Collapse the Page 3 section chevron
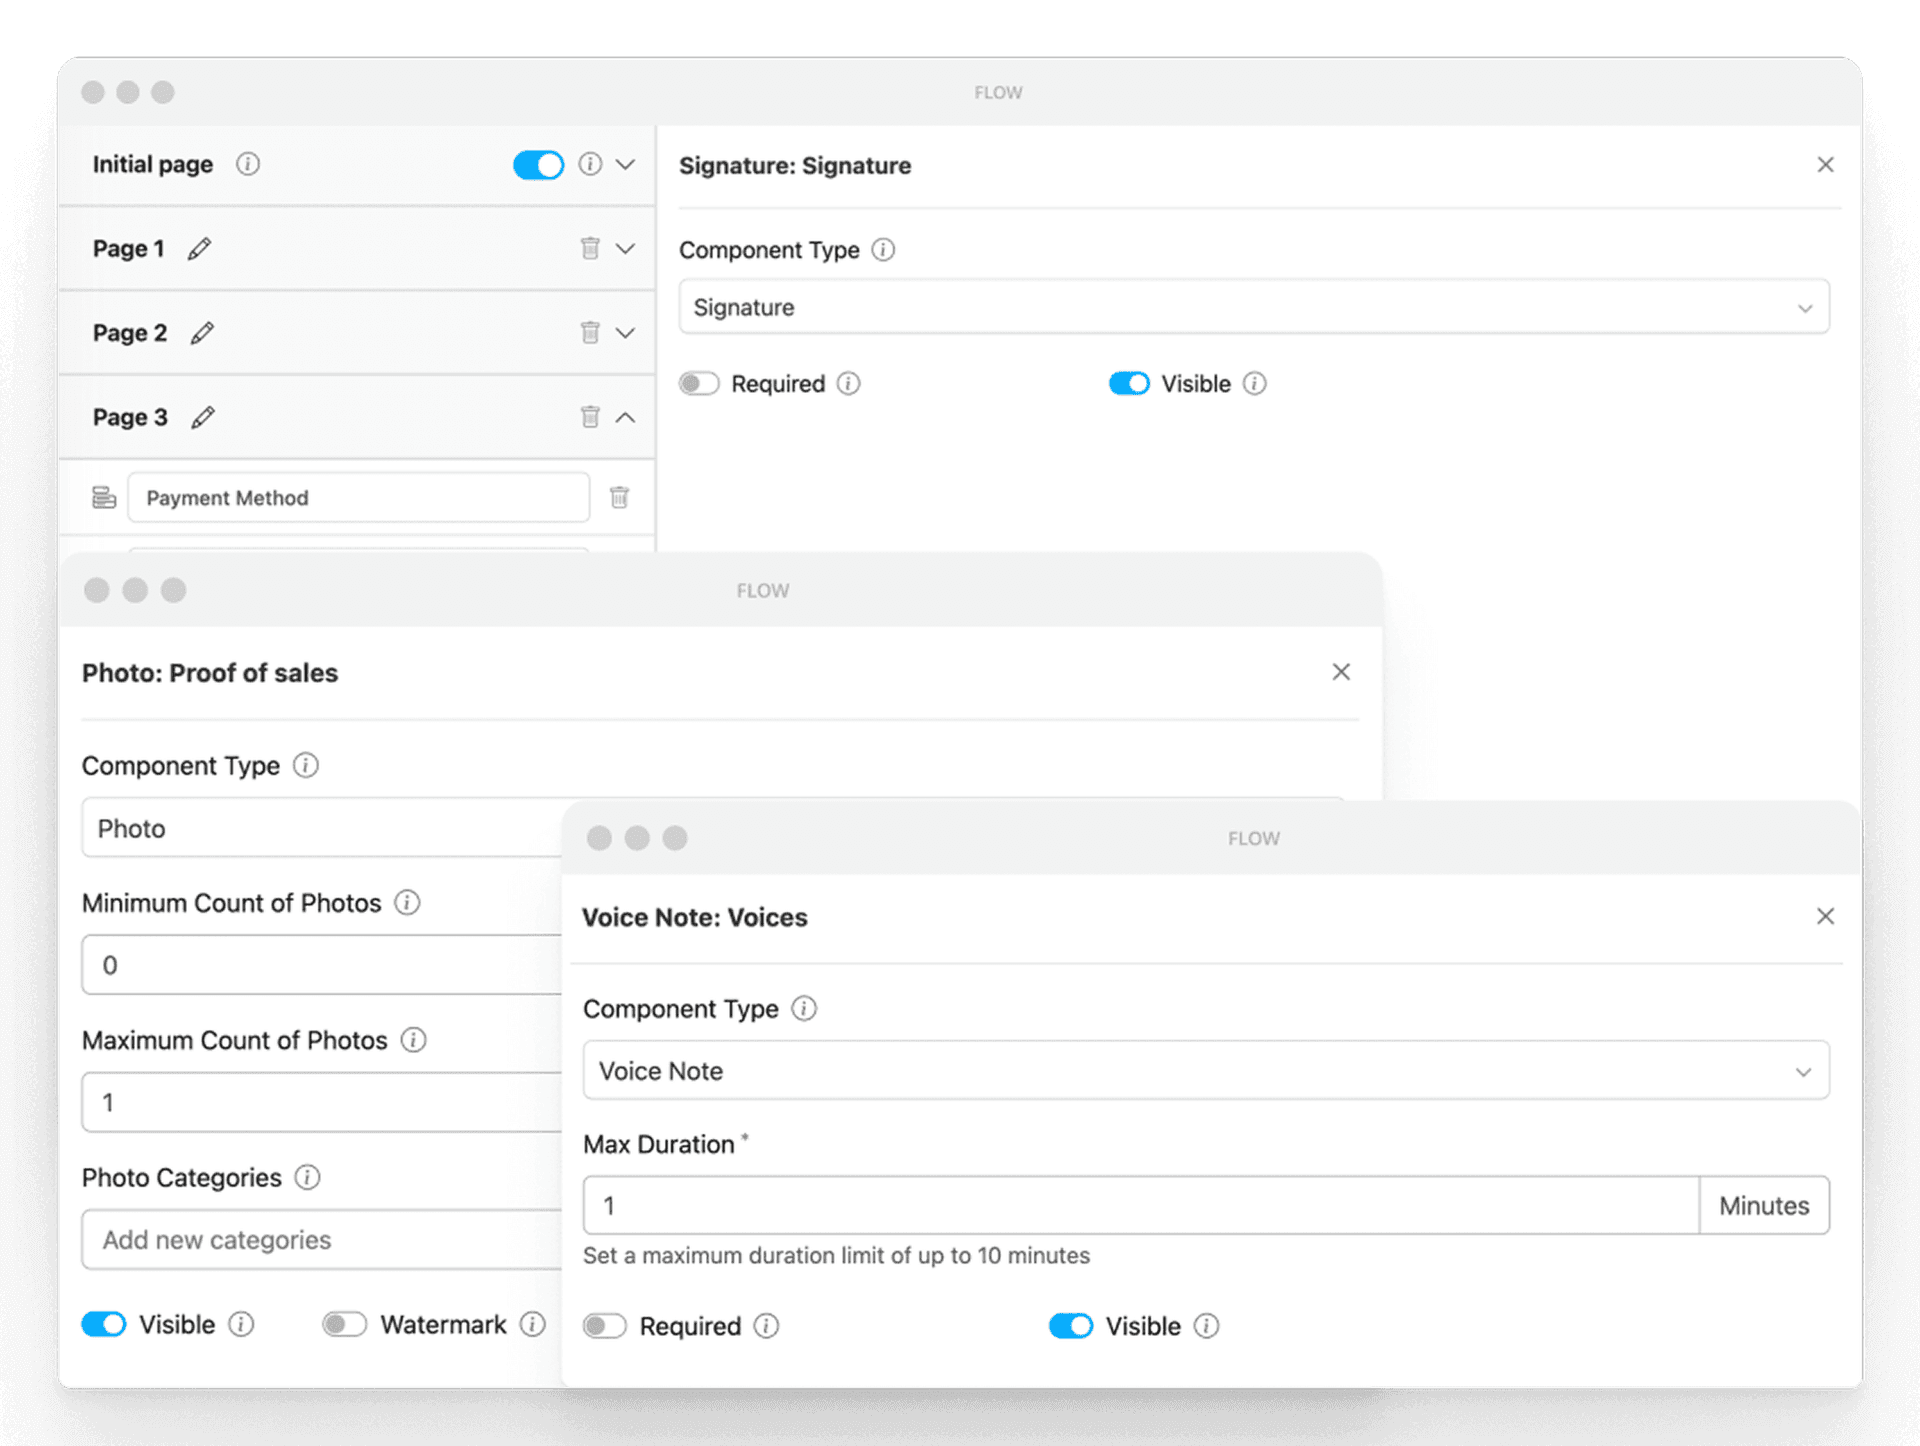Viewport: 1920px width, 1446px height. (625, 418)
